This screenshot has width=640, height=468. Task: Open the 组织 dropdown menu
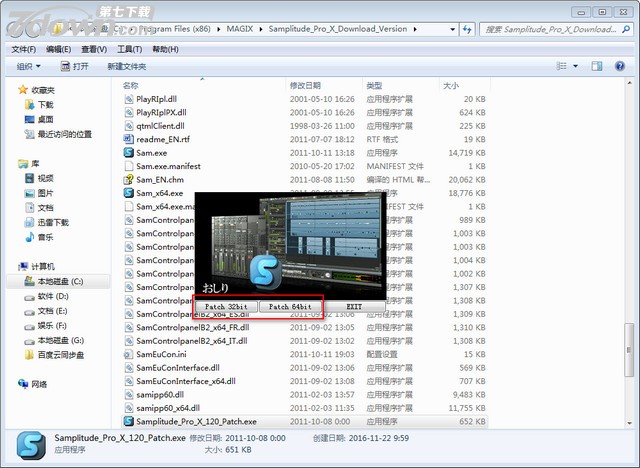[29, 66]
